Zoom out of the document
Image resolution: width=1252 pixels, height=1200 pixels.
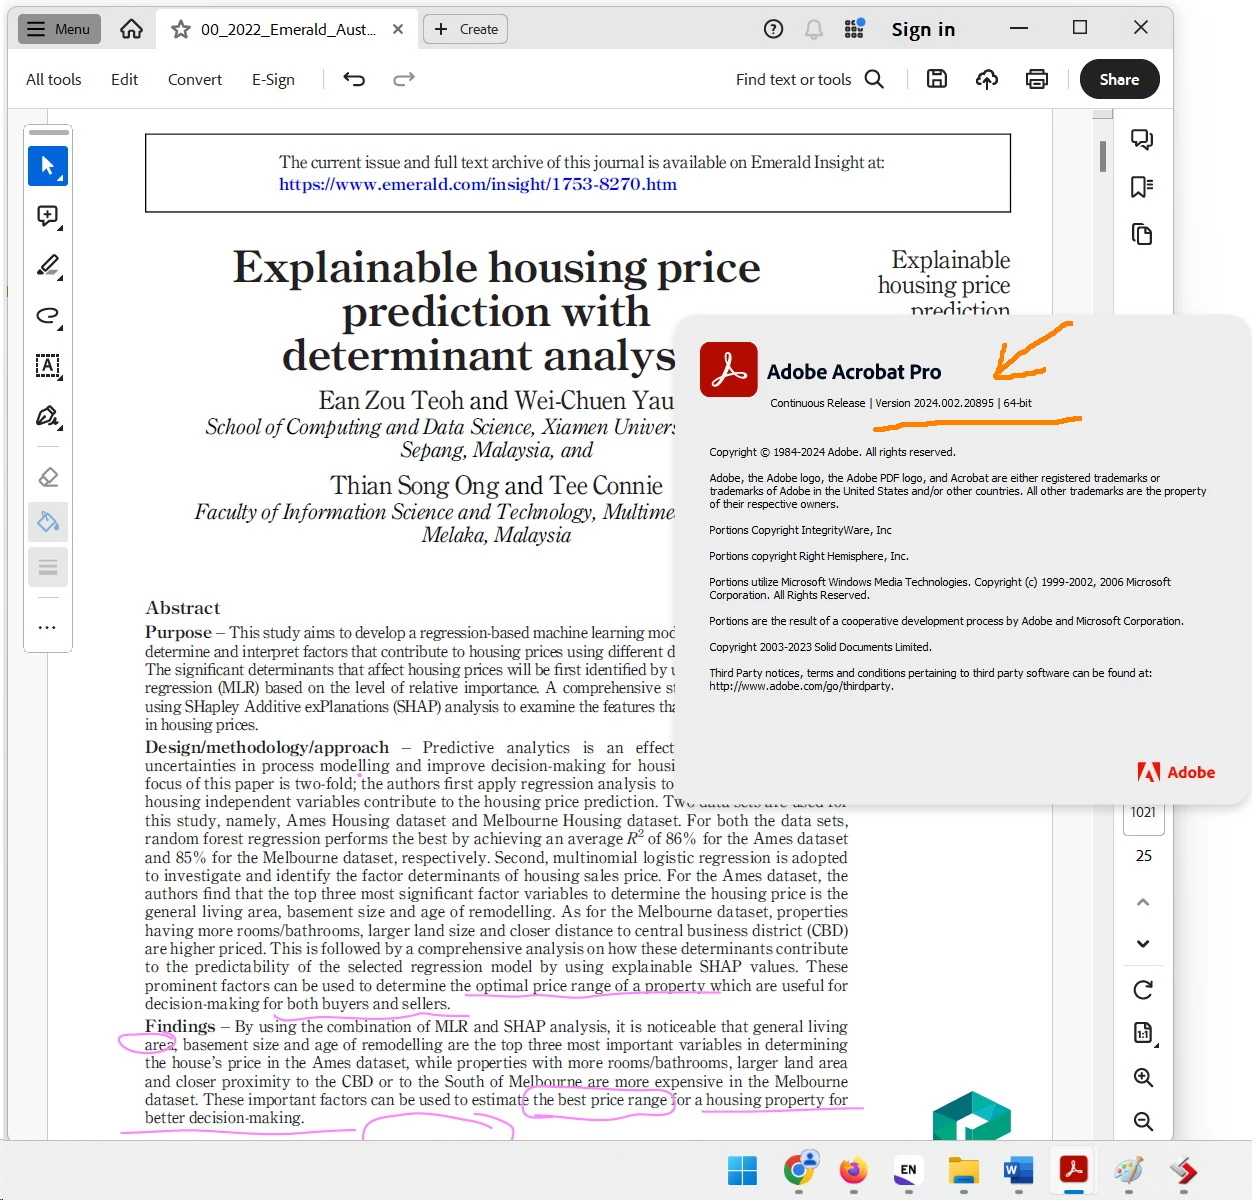click(1143, 1122)
